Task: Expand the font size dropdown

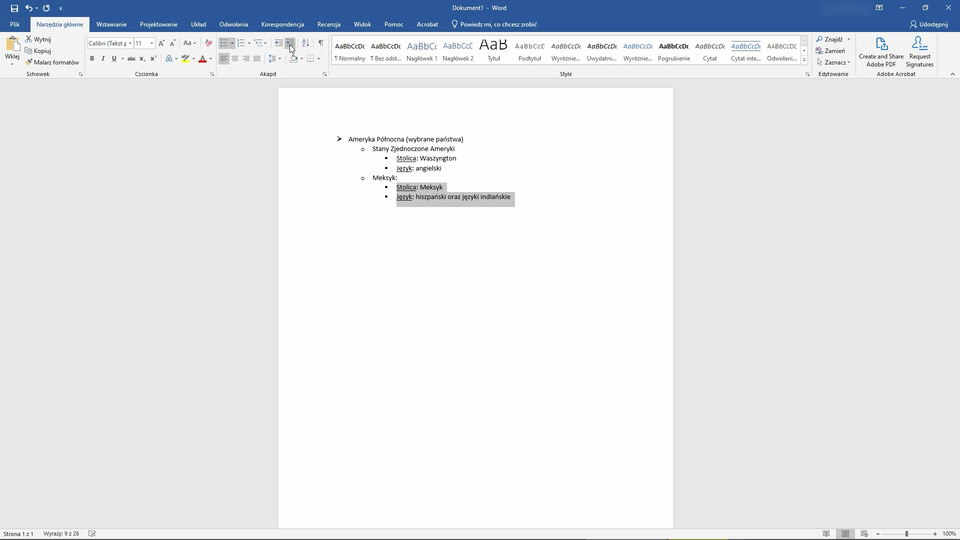Action: (x=152, y=43)
